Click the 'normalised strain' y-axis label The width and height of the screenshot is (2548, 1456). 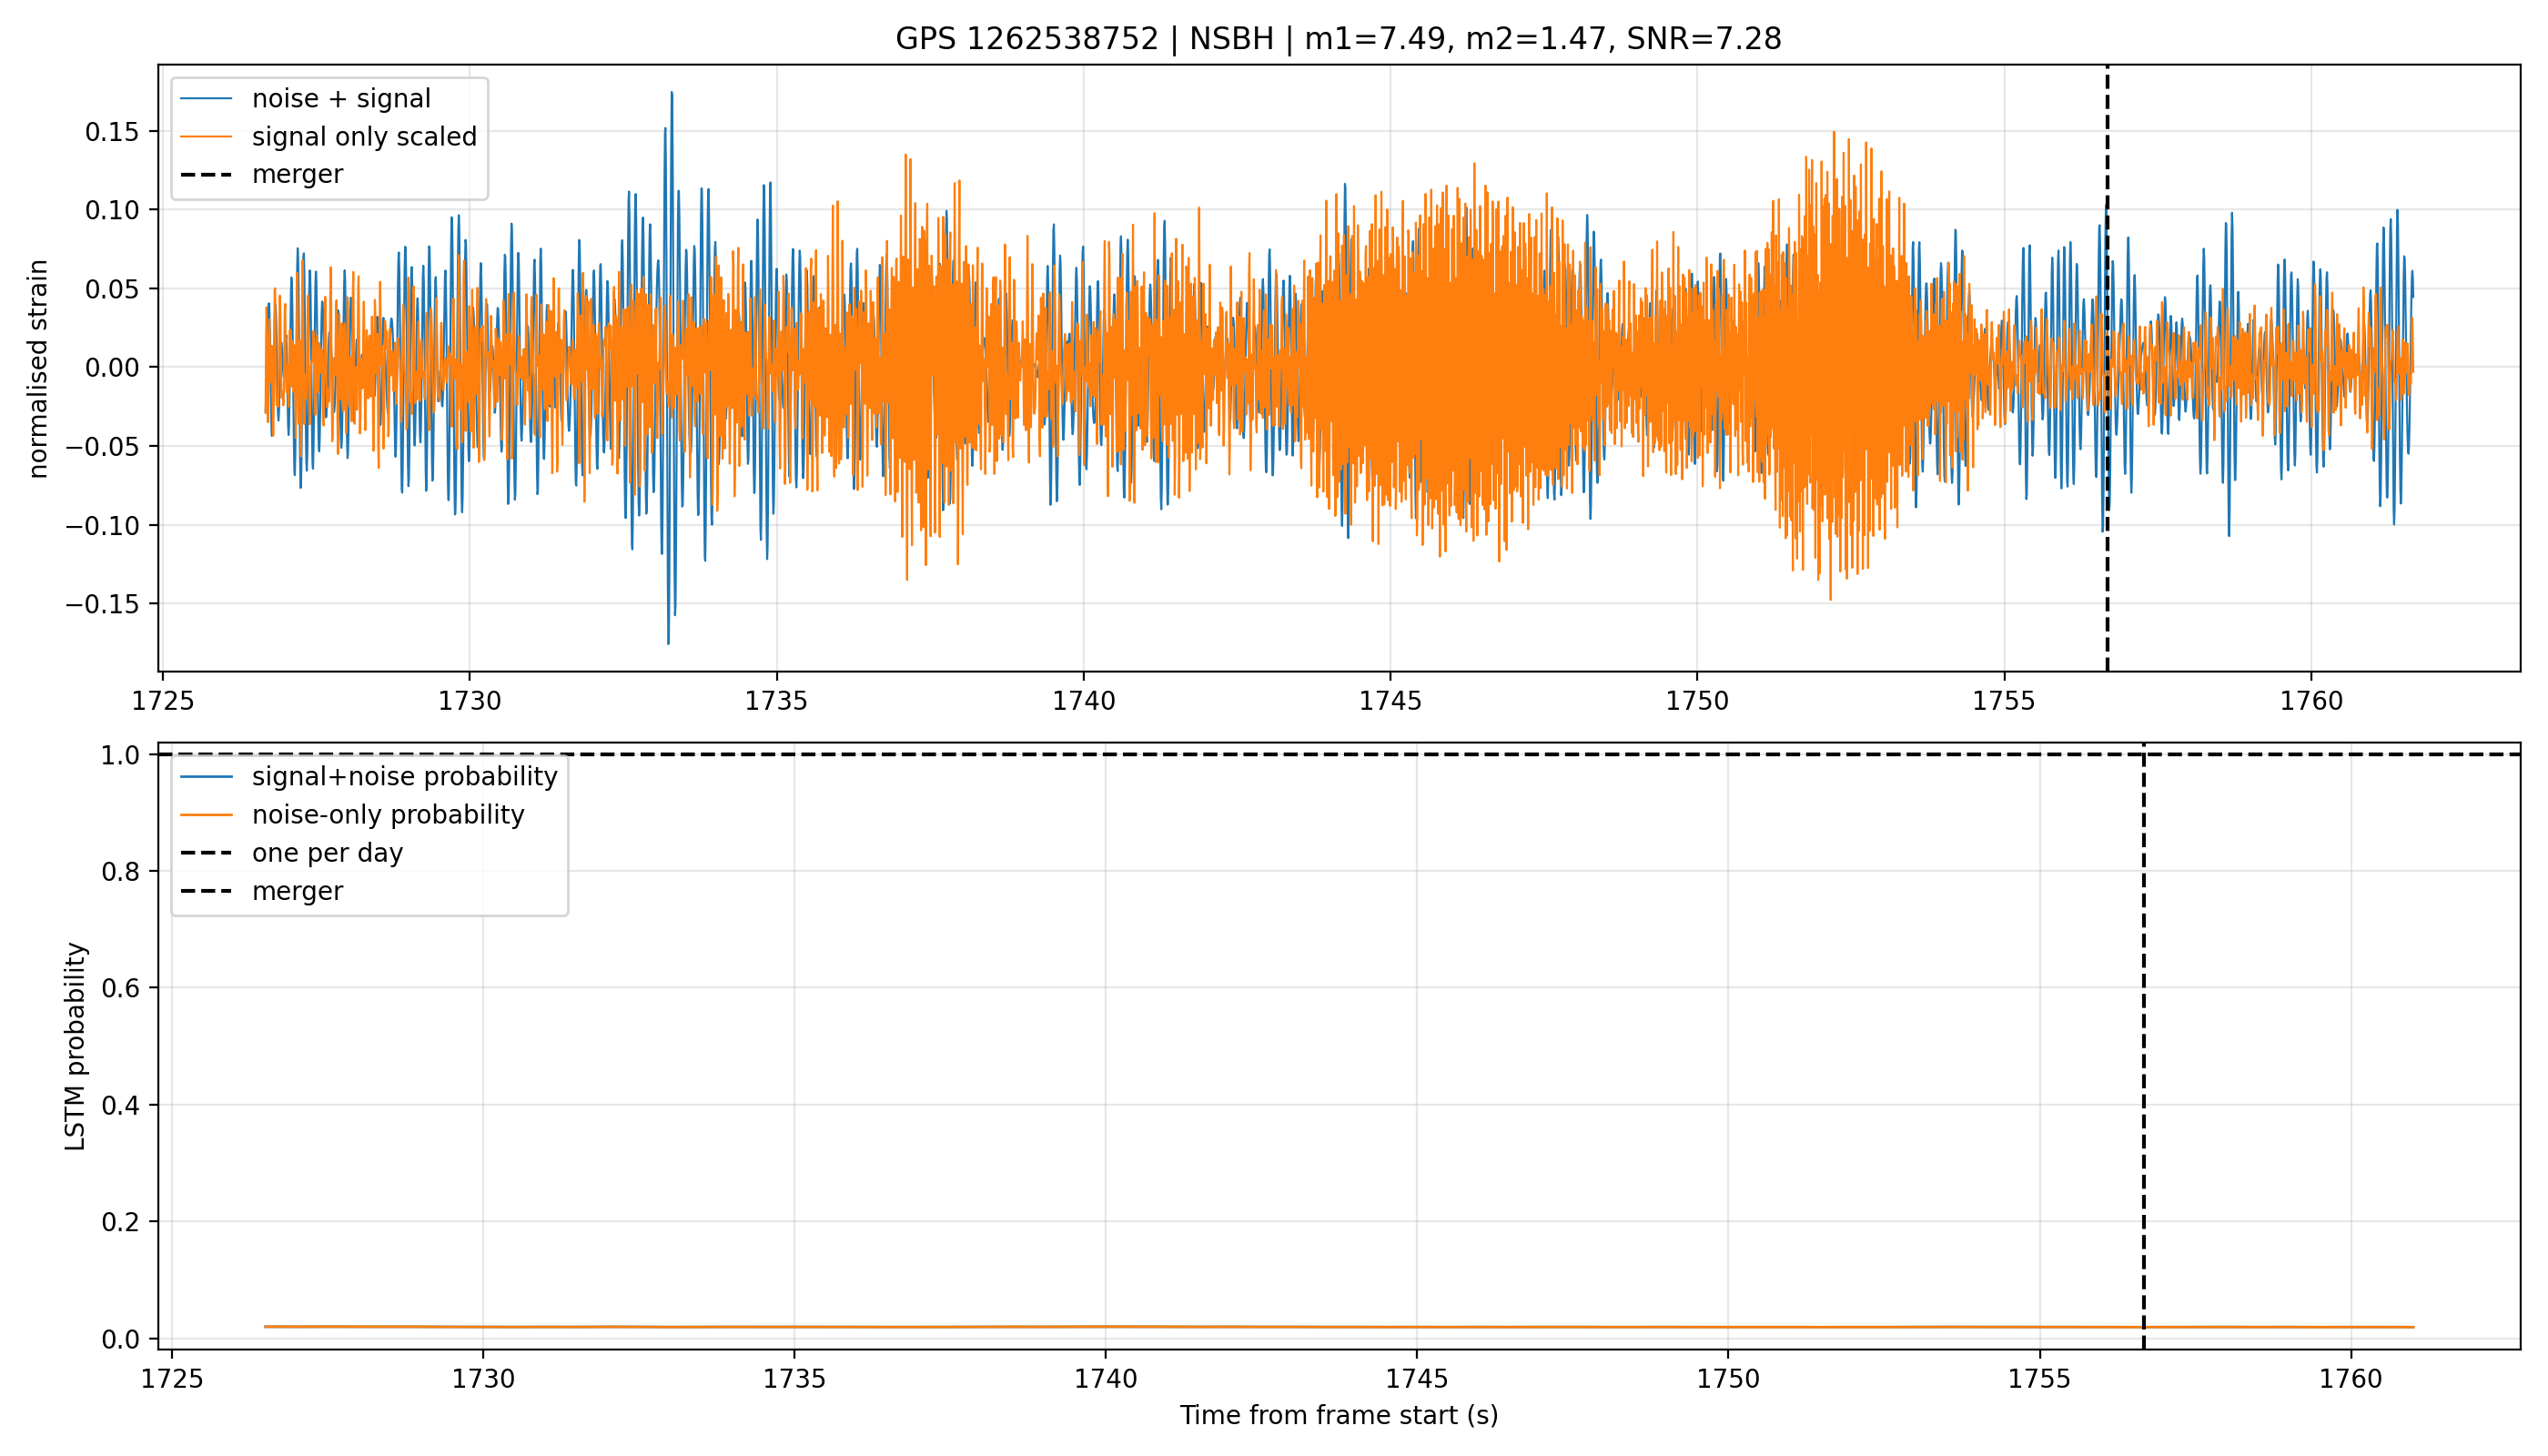38,369
